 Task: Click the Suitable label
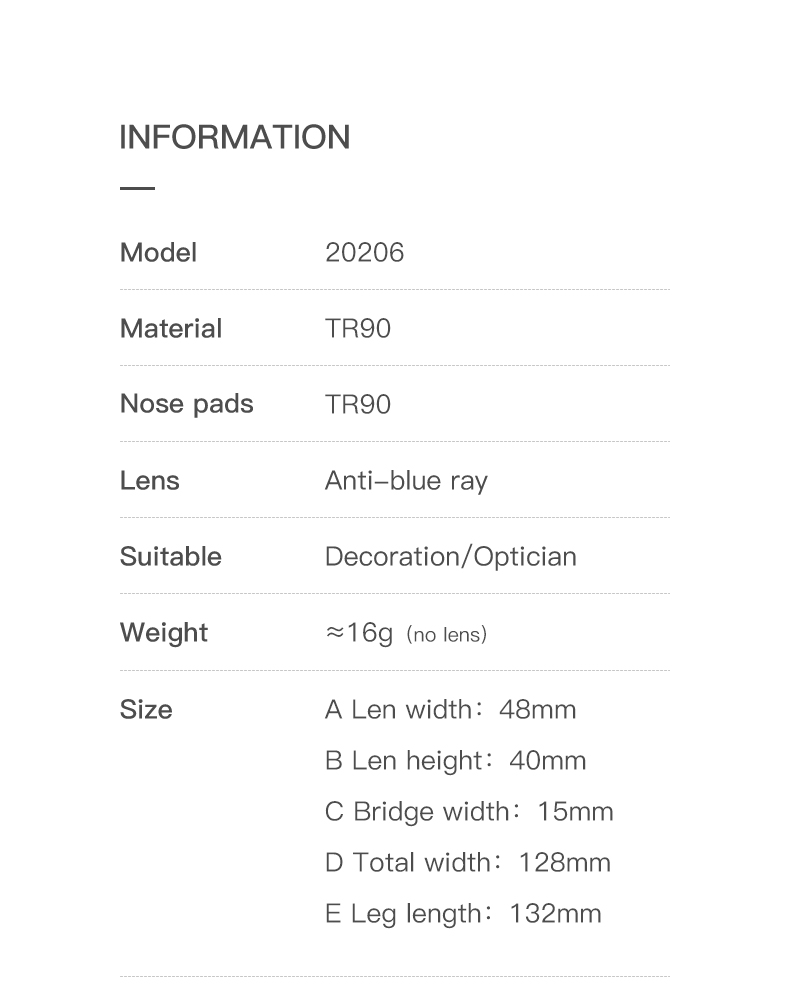tap(171, 557)
